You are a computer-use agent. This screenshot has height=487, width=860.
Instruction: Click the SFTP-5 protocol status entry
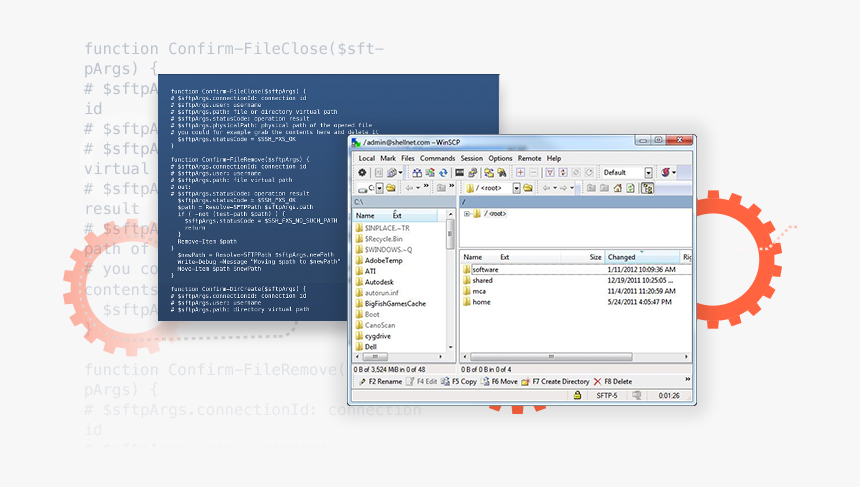607,395
